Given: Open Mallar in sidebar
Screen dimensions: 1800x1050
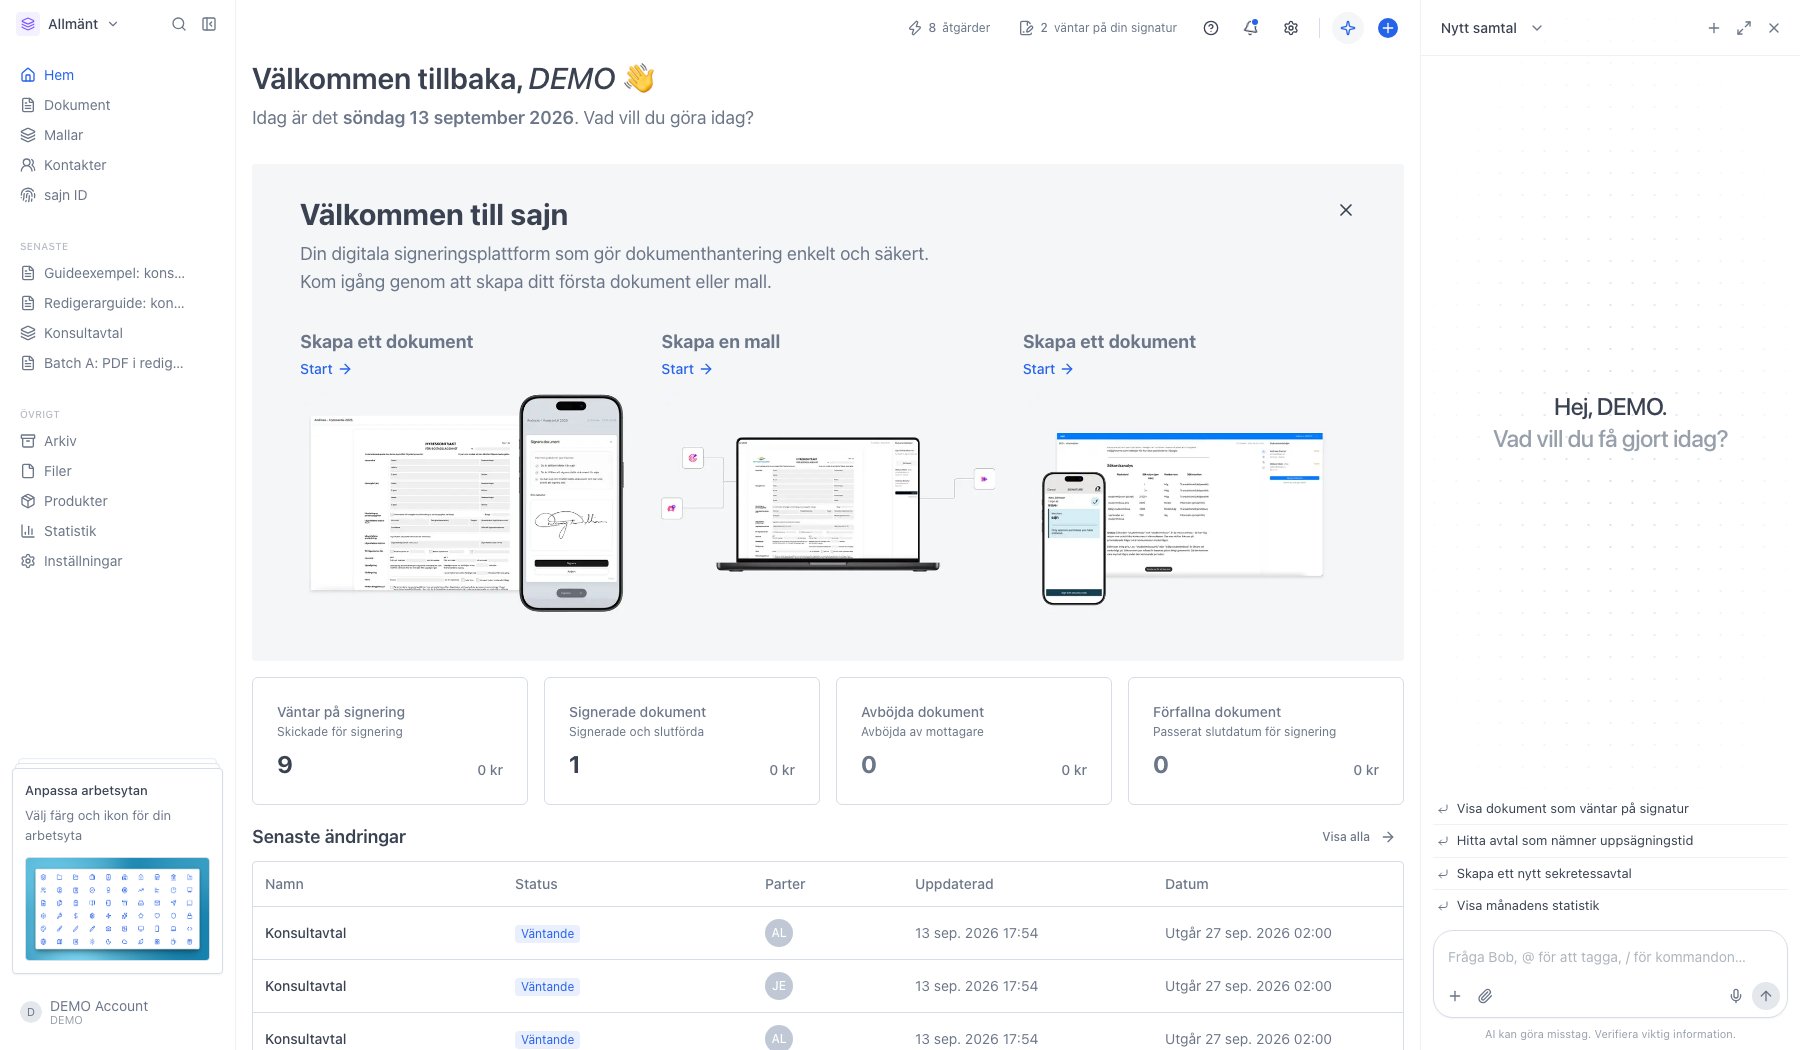Looking at the screenshot, I should click(117, 135).
